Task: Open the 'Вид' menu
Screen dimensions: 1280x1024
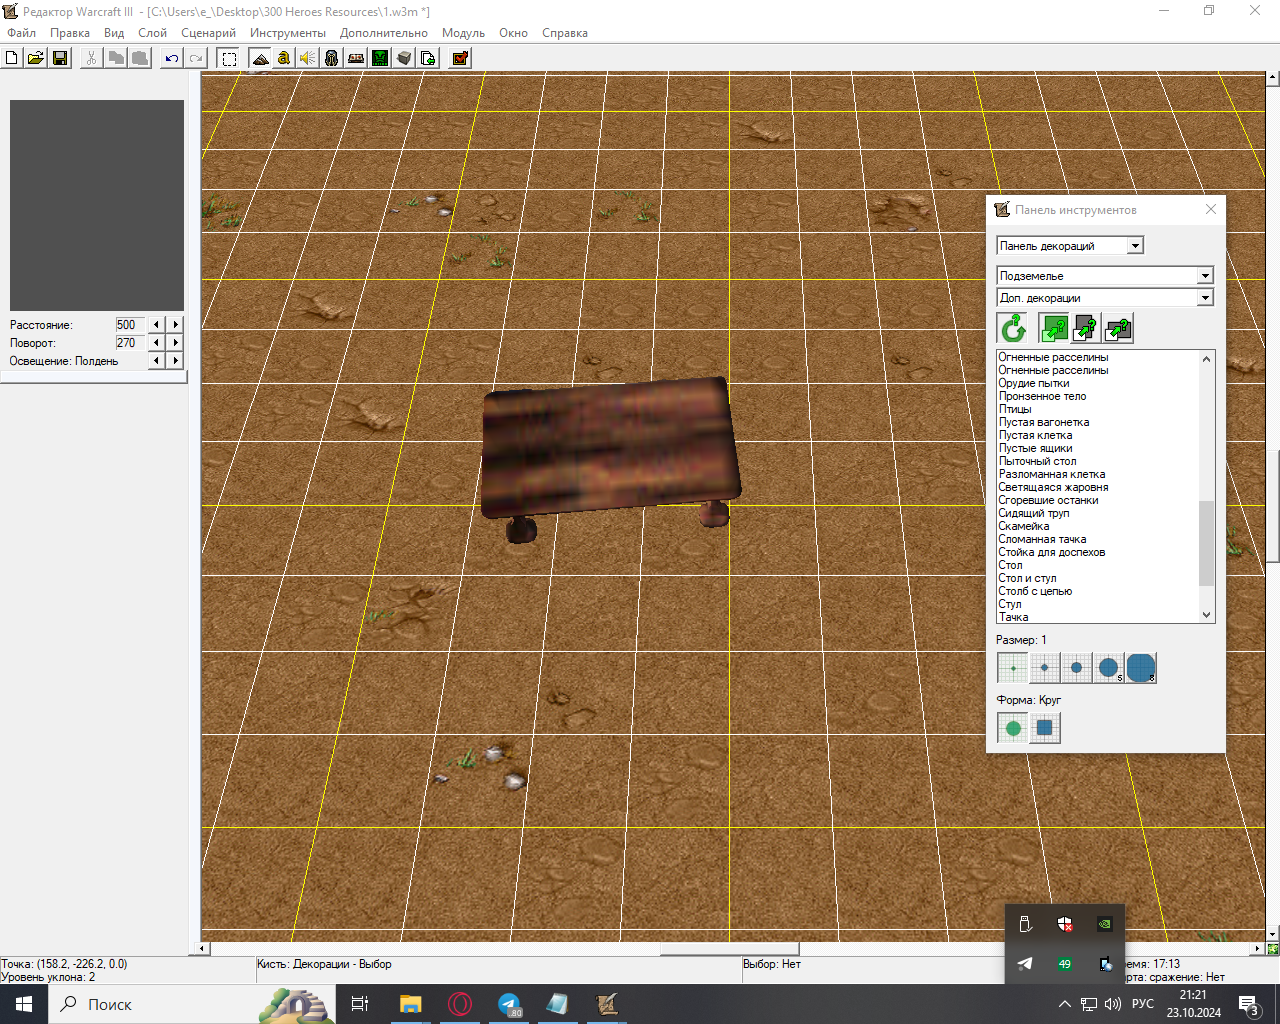Action: (114, 33)
